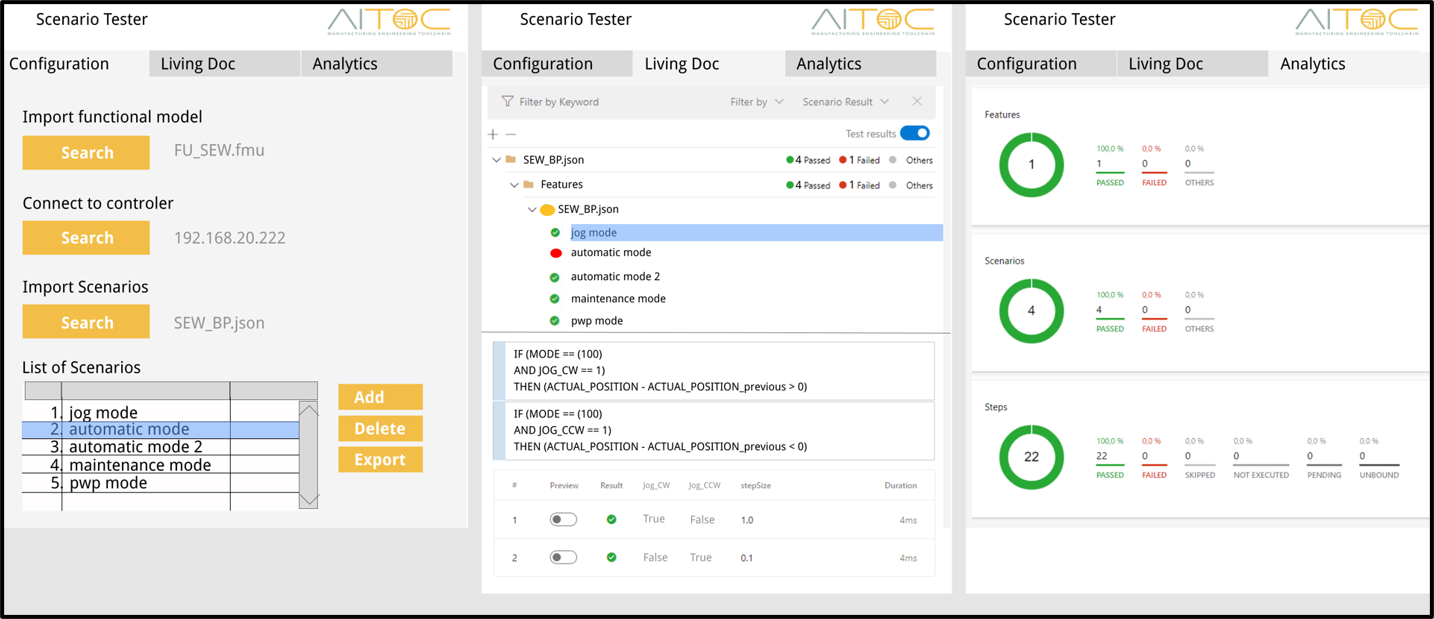
Task: Open the Scenario Result dropdown
Action: 845,102
